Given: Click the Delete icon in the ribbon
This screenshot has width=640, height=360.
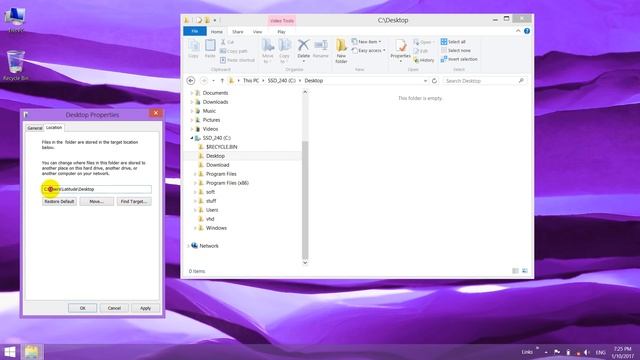Looking at the screenshot, I should click(303, 49).
